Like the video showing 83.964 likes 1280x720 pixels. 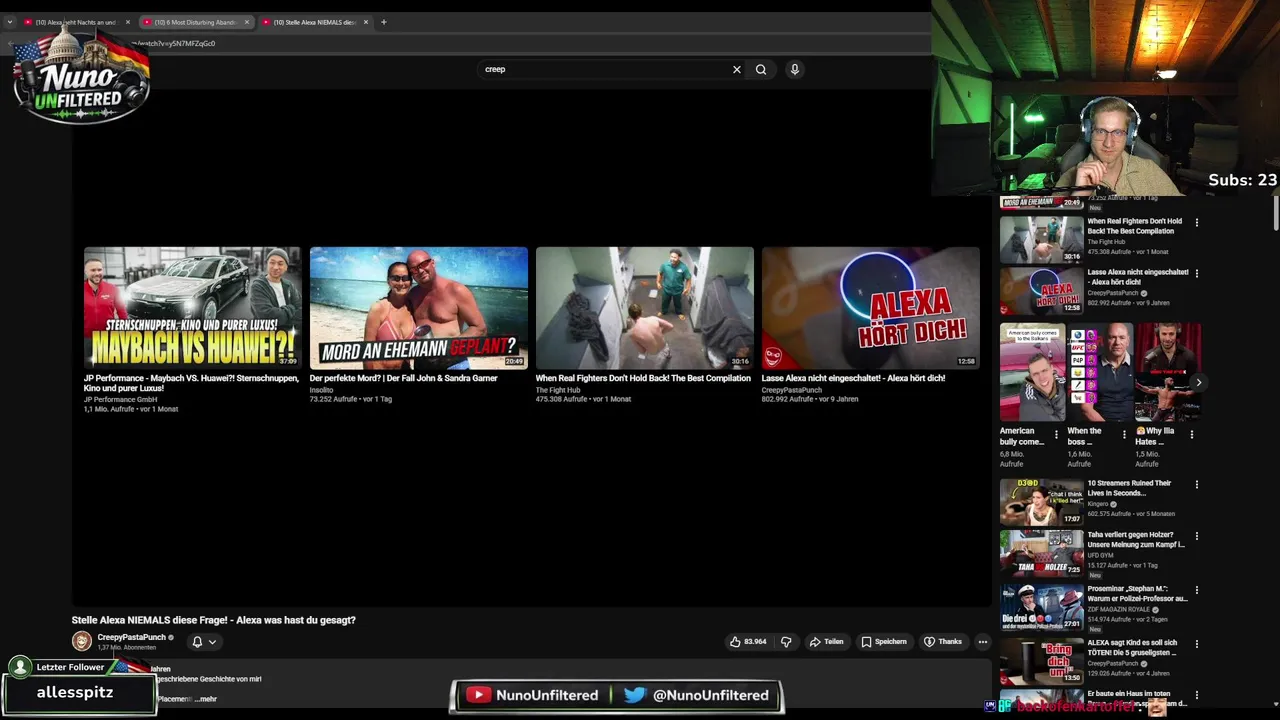(x=748, y=642)
